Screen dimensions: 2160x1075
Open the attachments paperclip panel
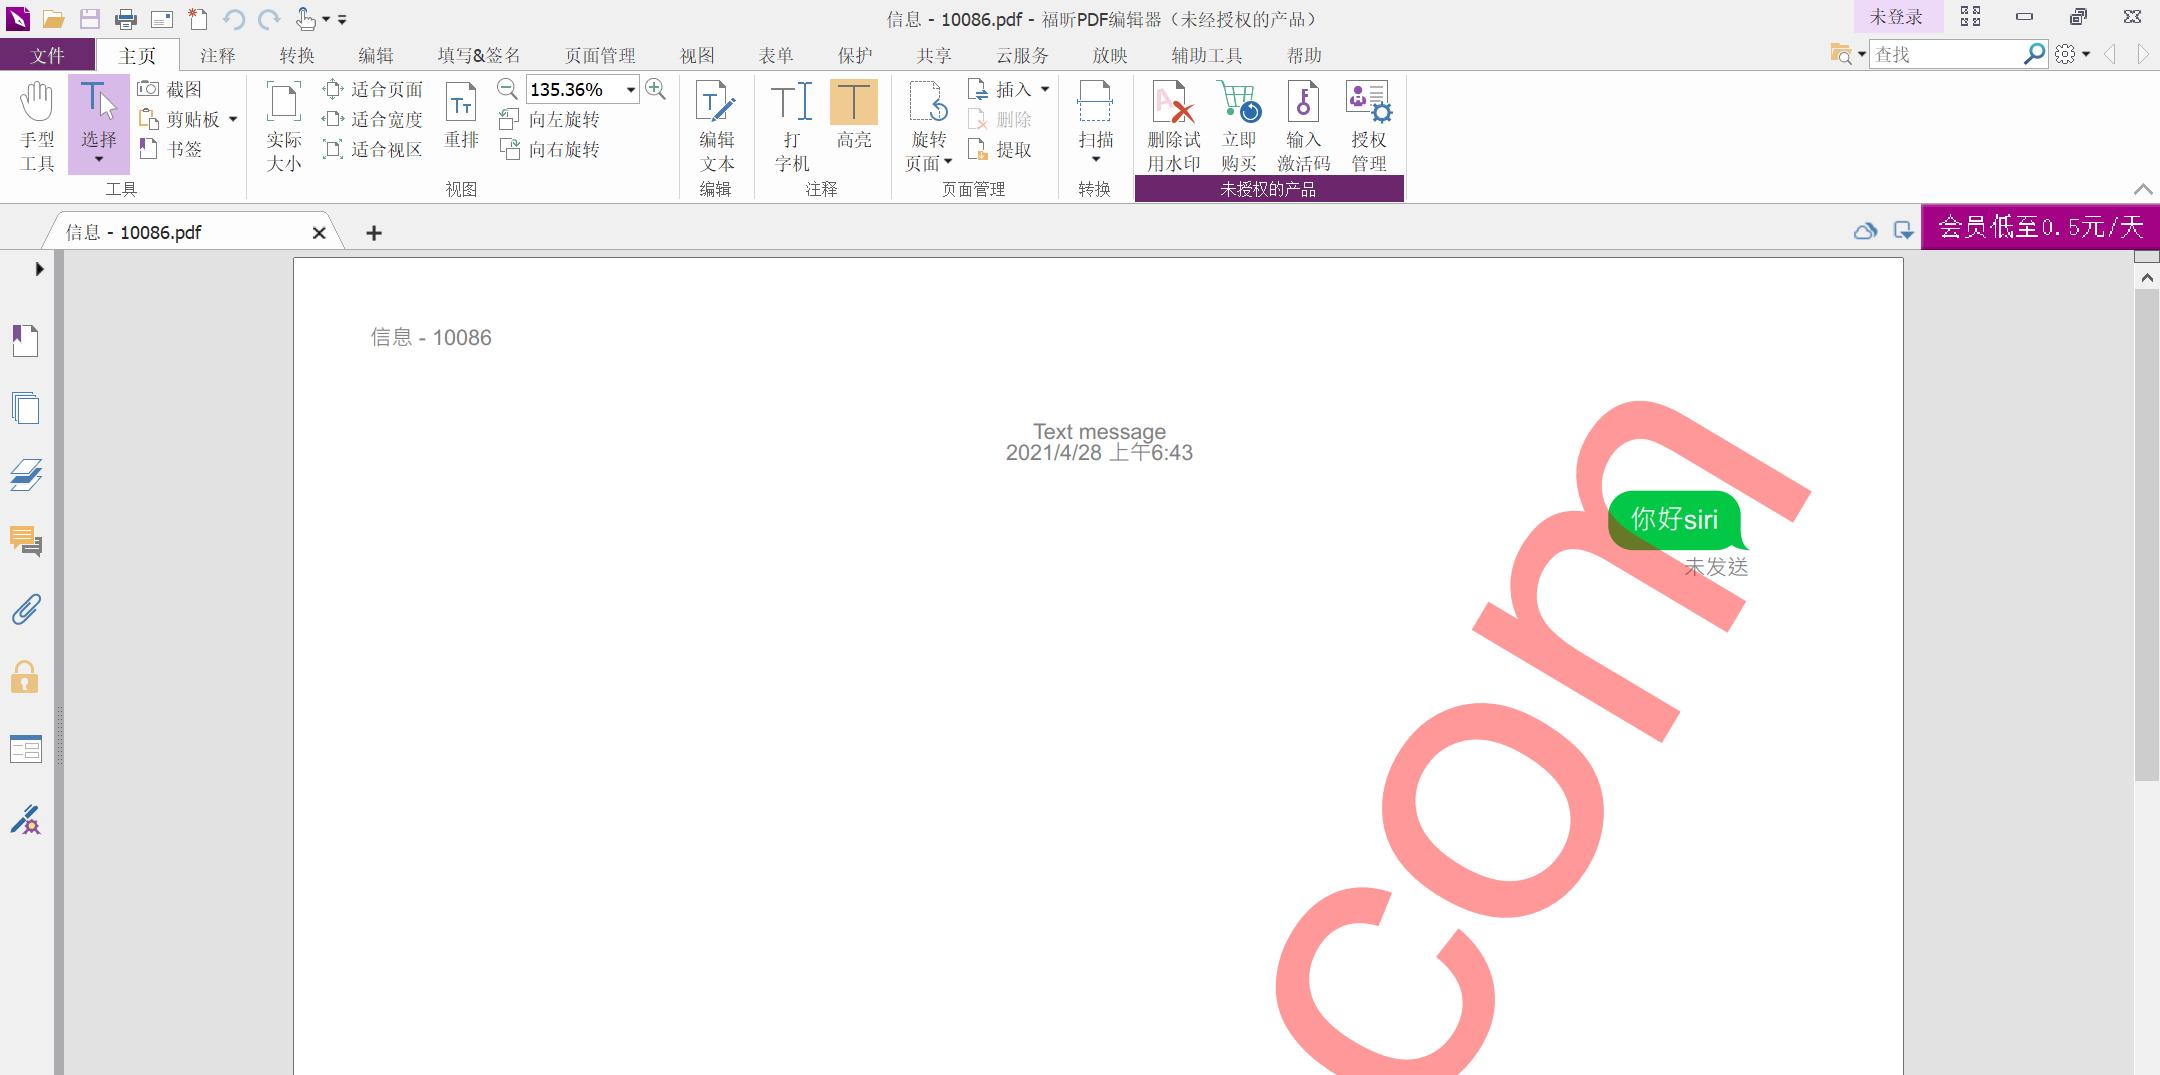pos(26,609)
